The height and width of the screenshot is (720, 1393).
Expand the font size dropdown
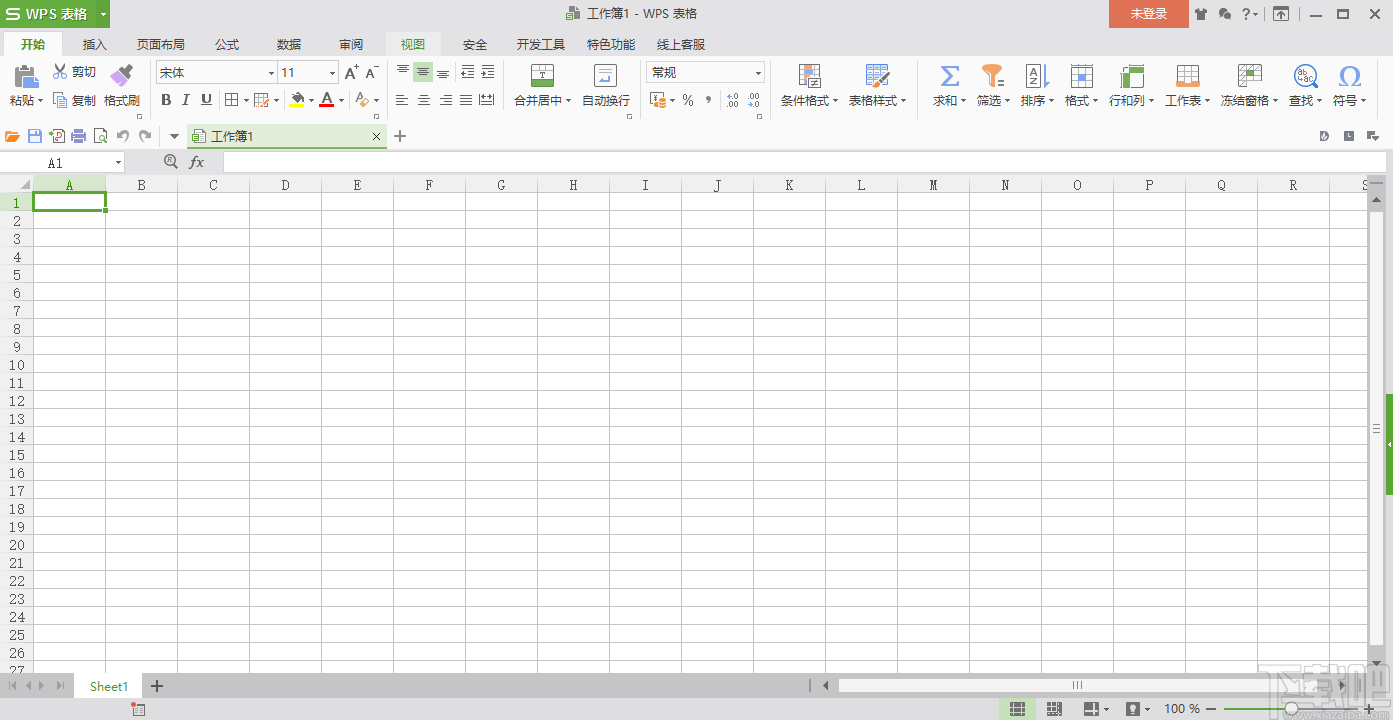[332, 72]
